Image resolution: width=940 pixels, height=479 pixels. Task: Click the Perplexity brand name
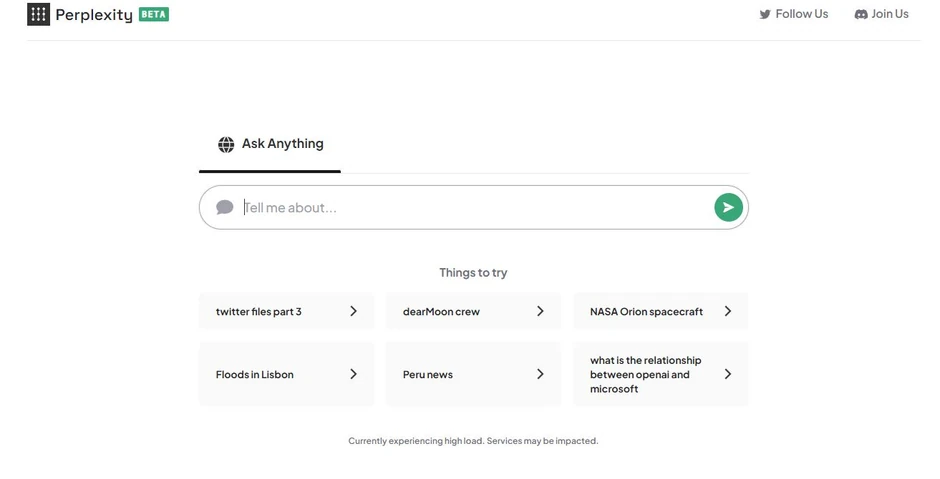click(94, 15)
